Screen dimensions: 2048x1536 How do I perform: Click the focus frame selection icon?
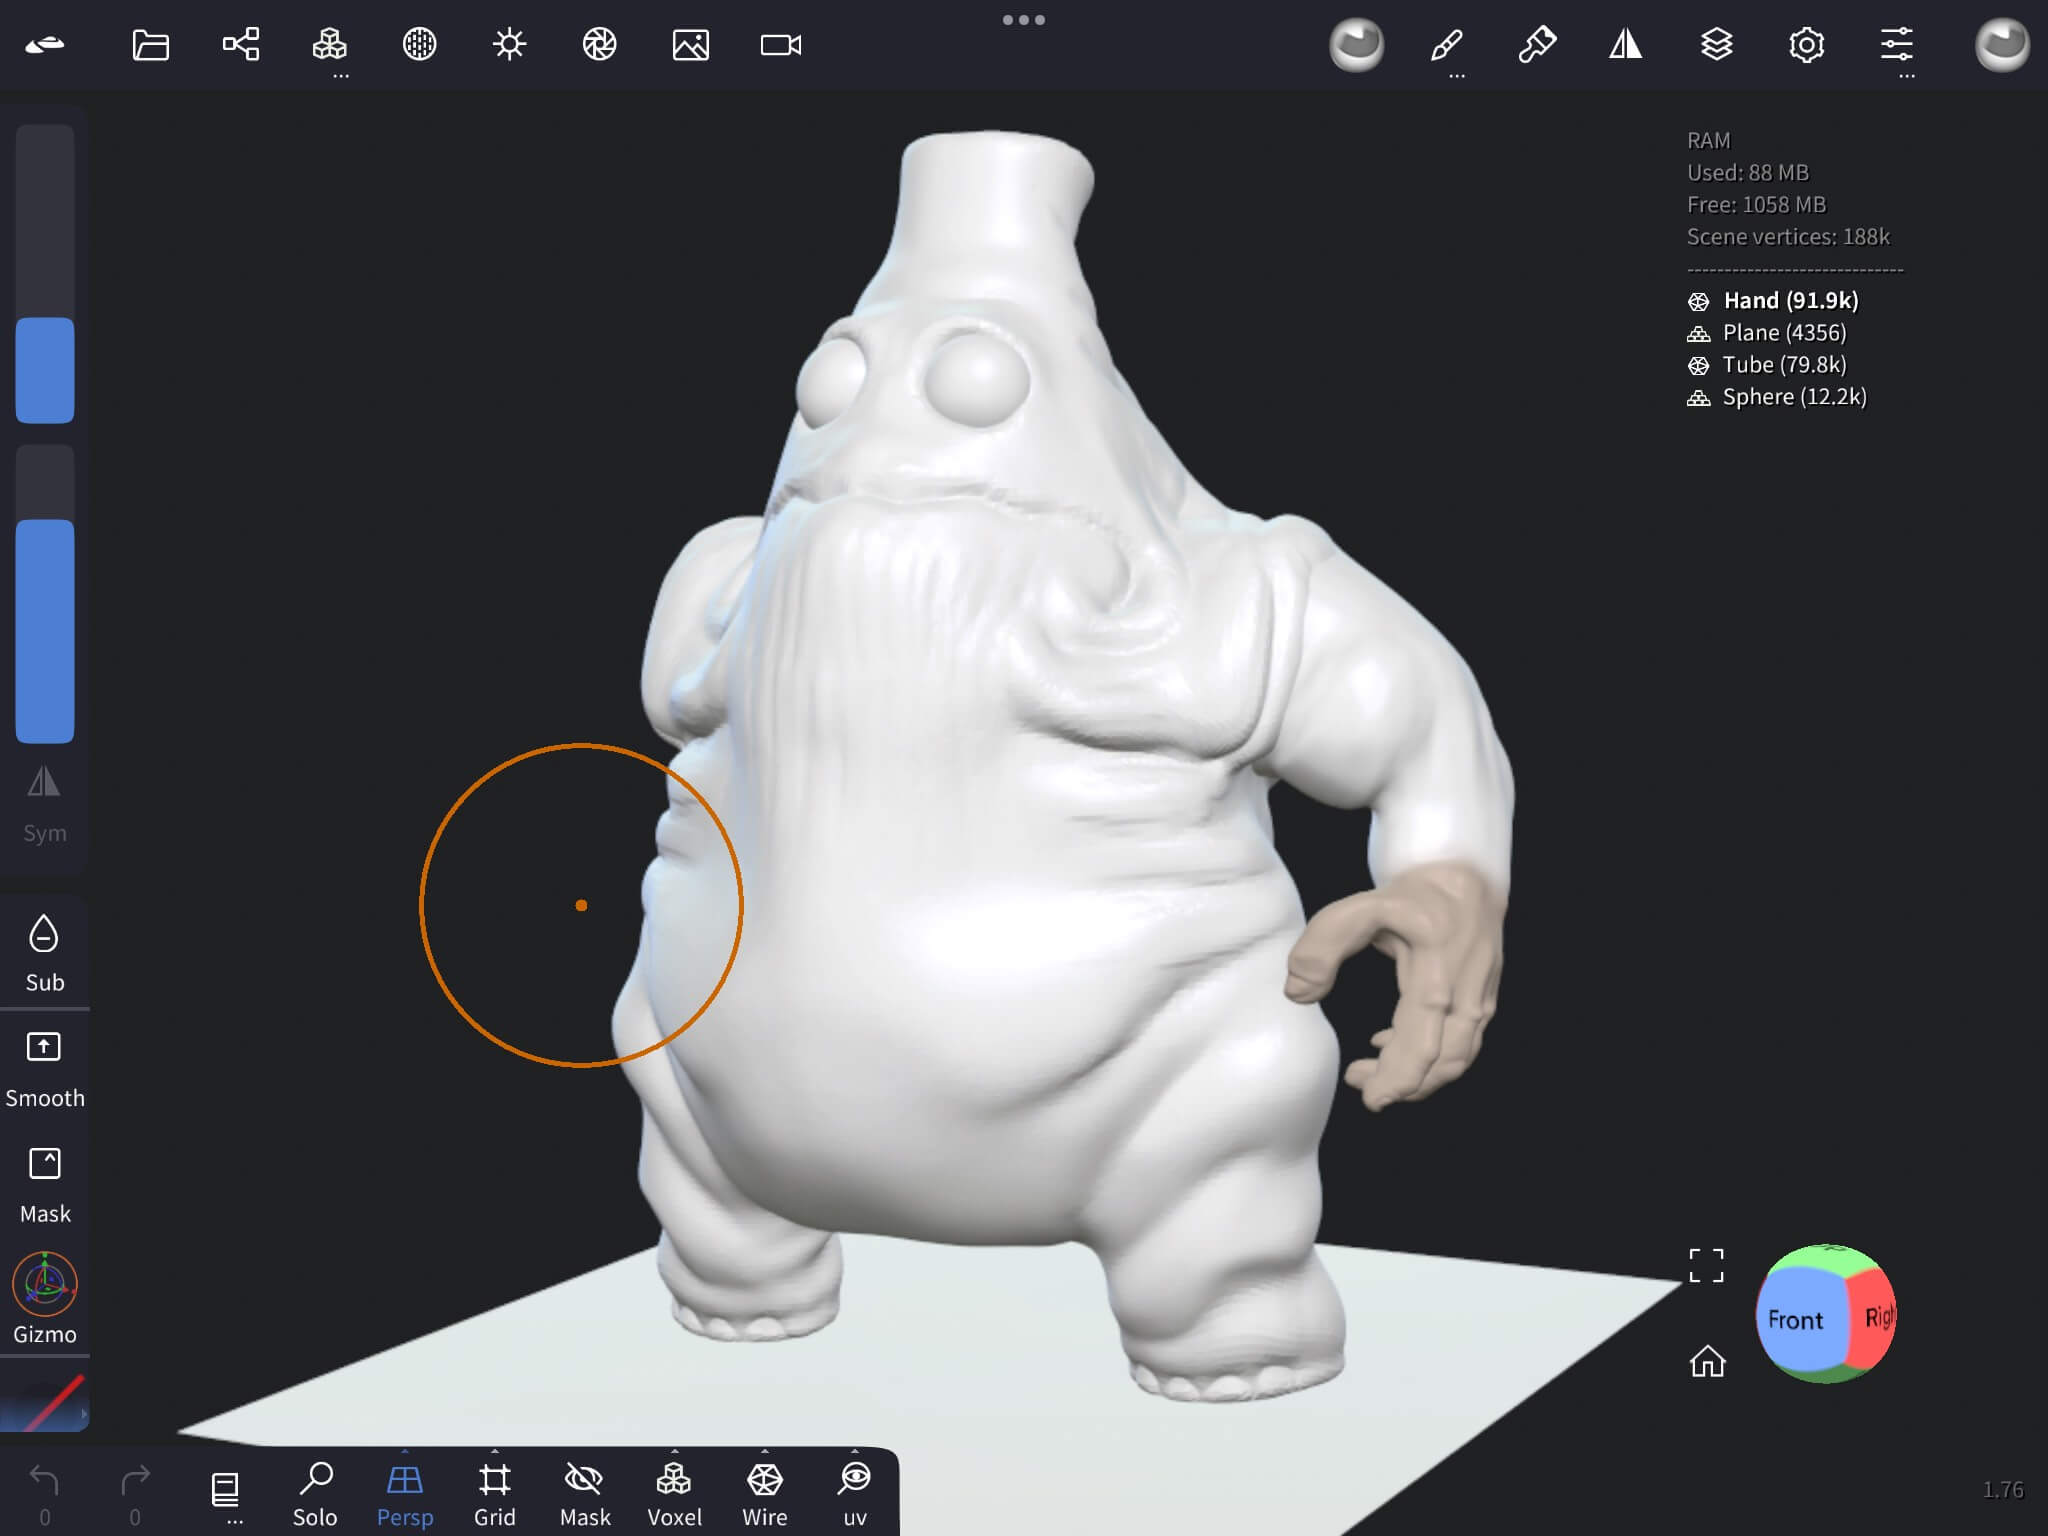pos(1707,1265)
